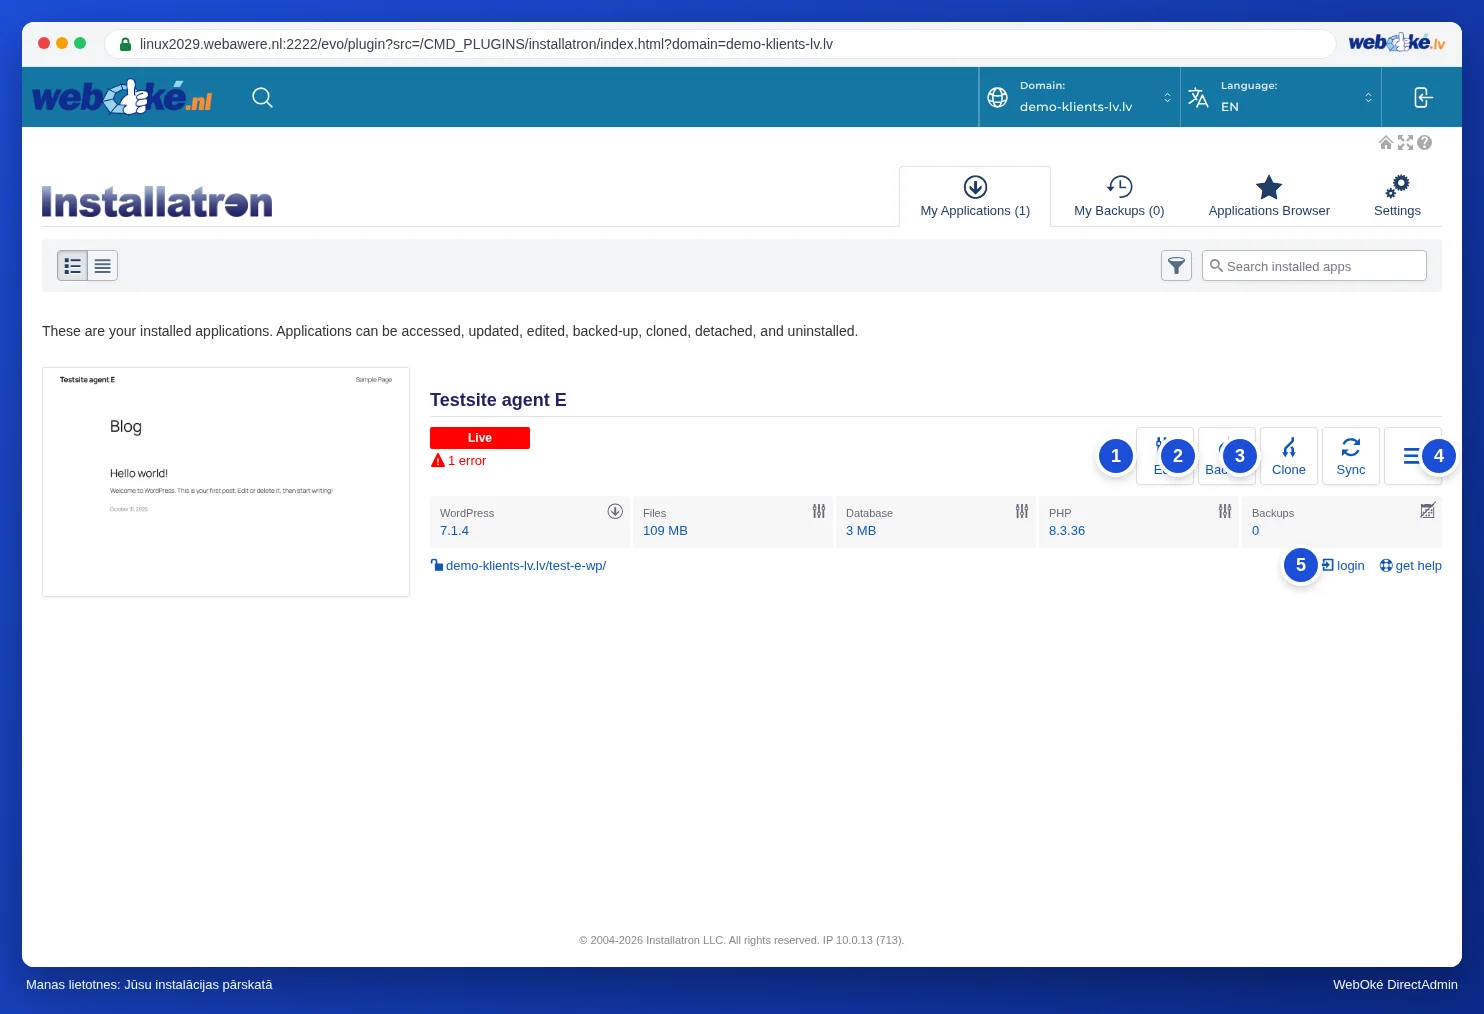Click the padlock icon in the address bar
The width and height of the screenshot is (1484, 1014).
coord(125,44)
